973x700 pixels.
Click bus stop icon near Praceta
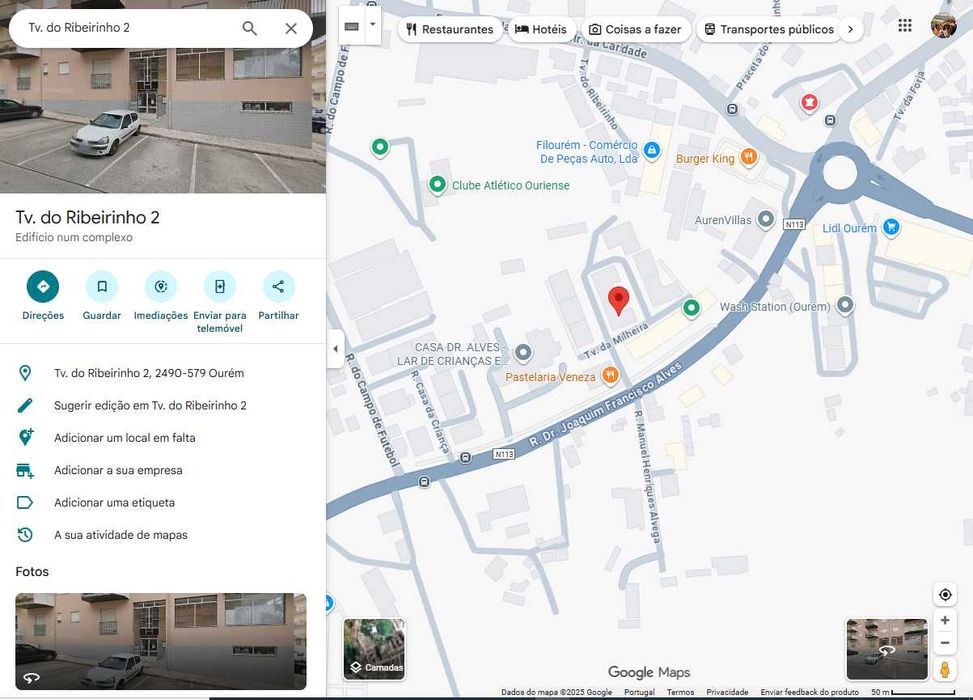click(732, 109)
